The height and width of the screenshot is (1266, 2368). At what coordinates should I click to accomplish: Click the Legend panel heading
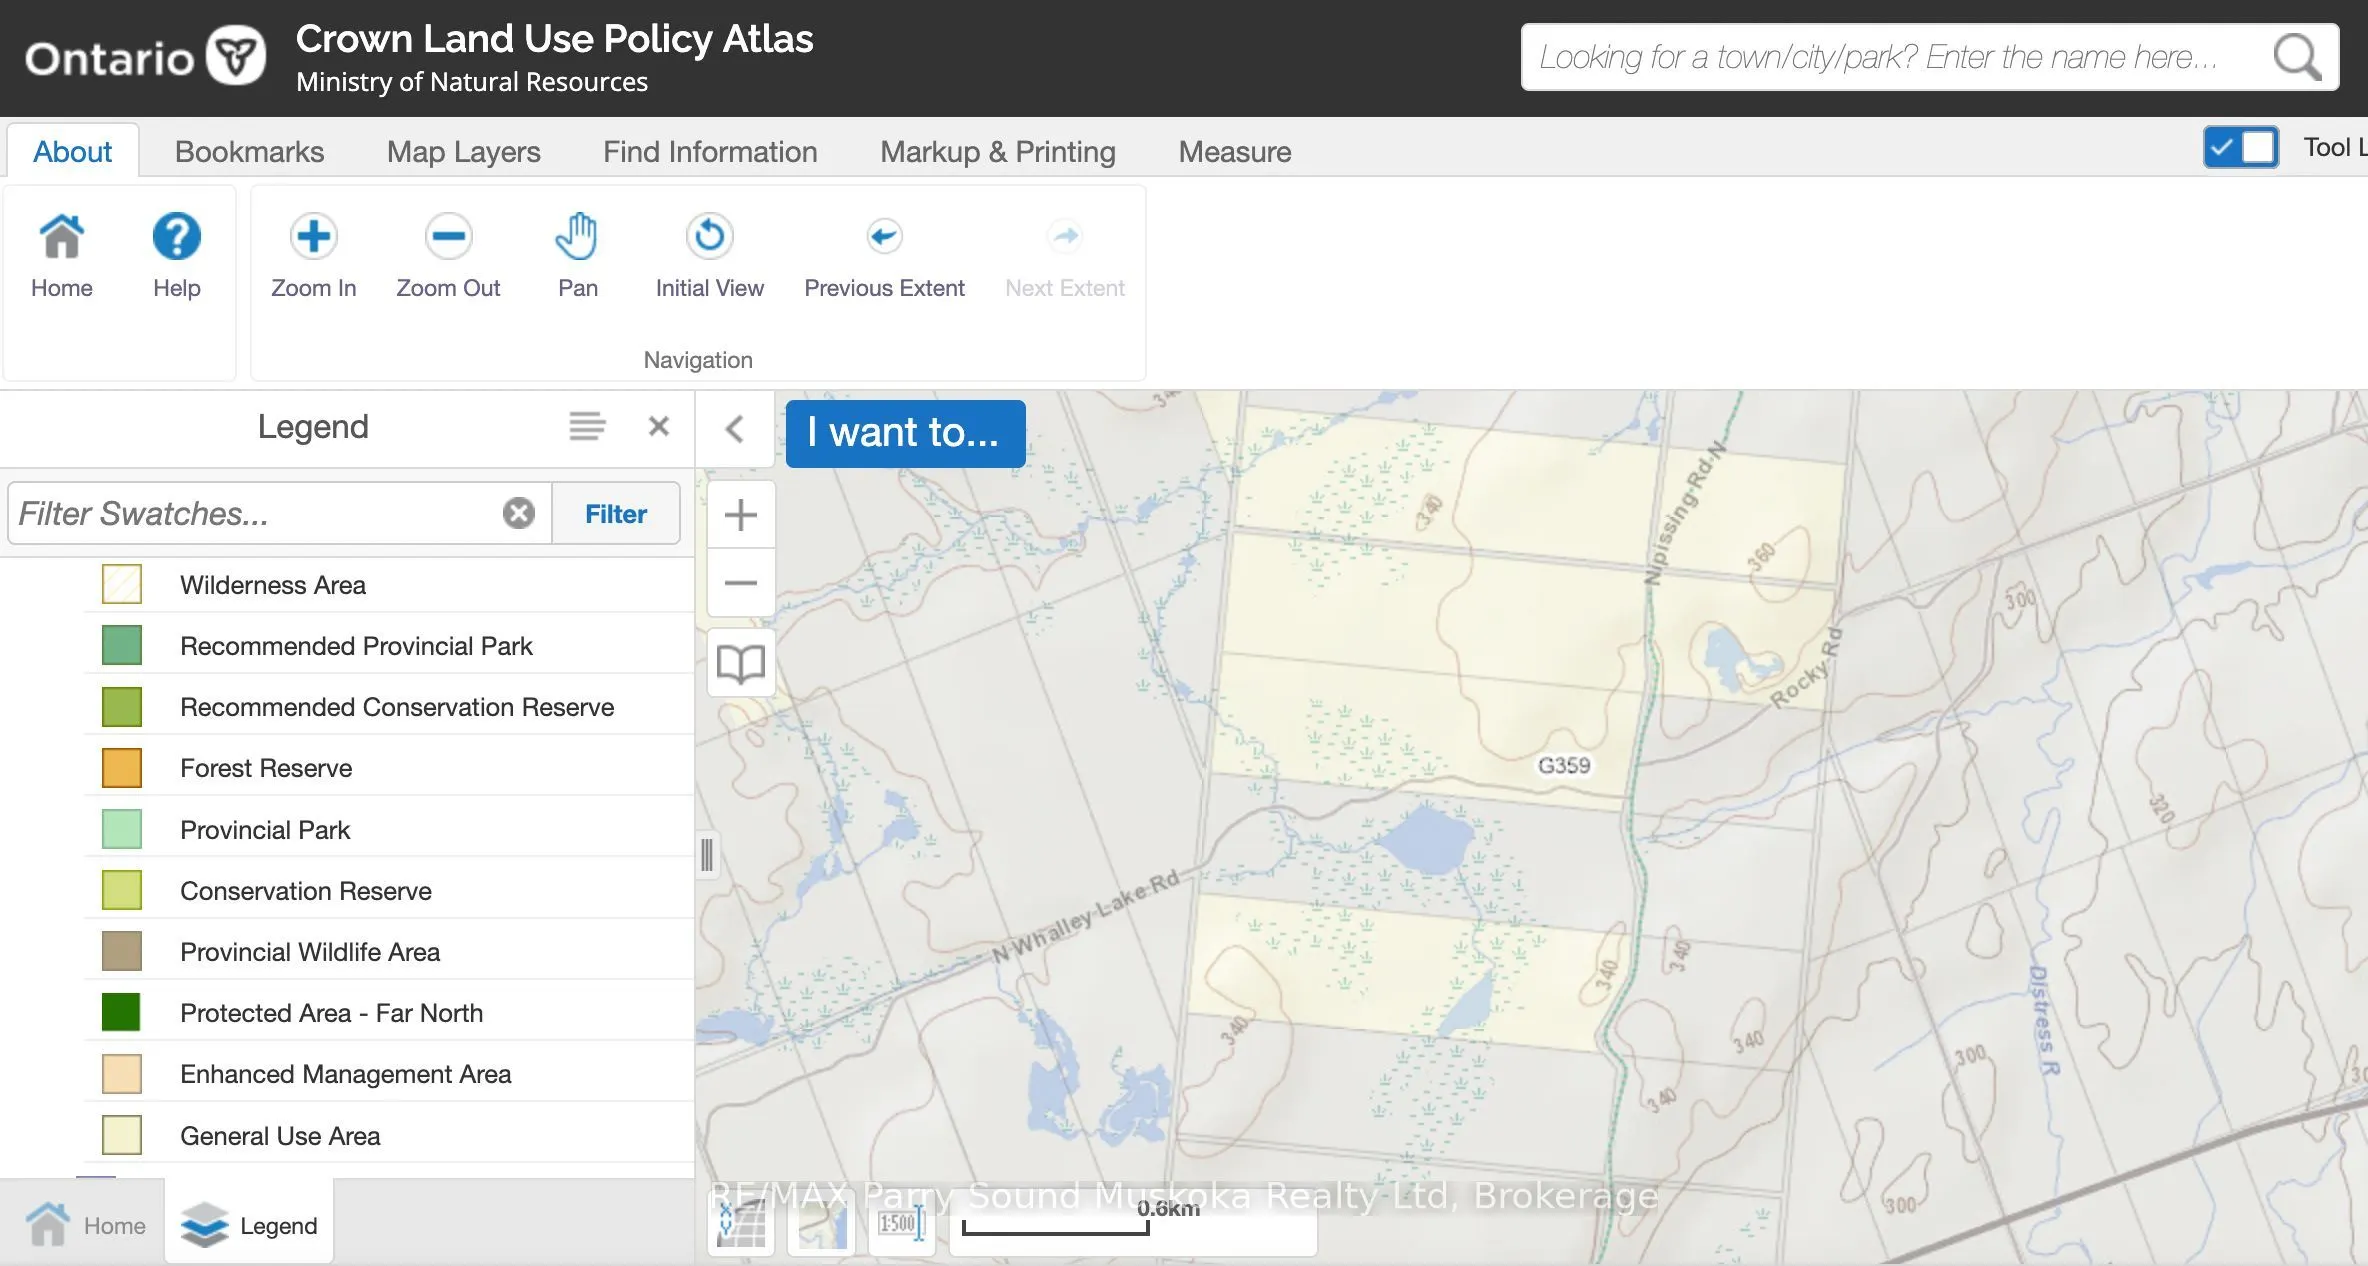tap(313, 426)
